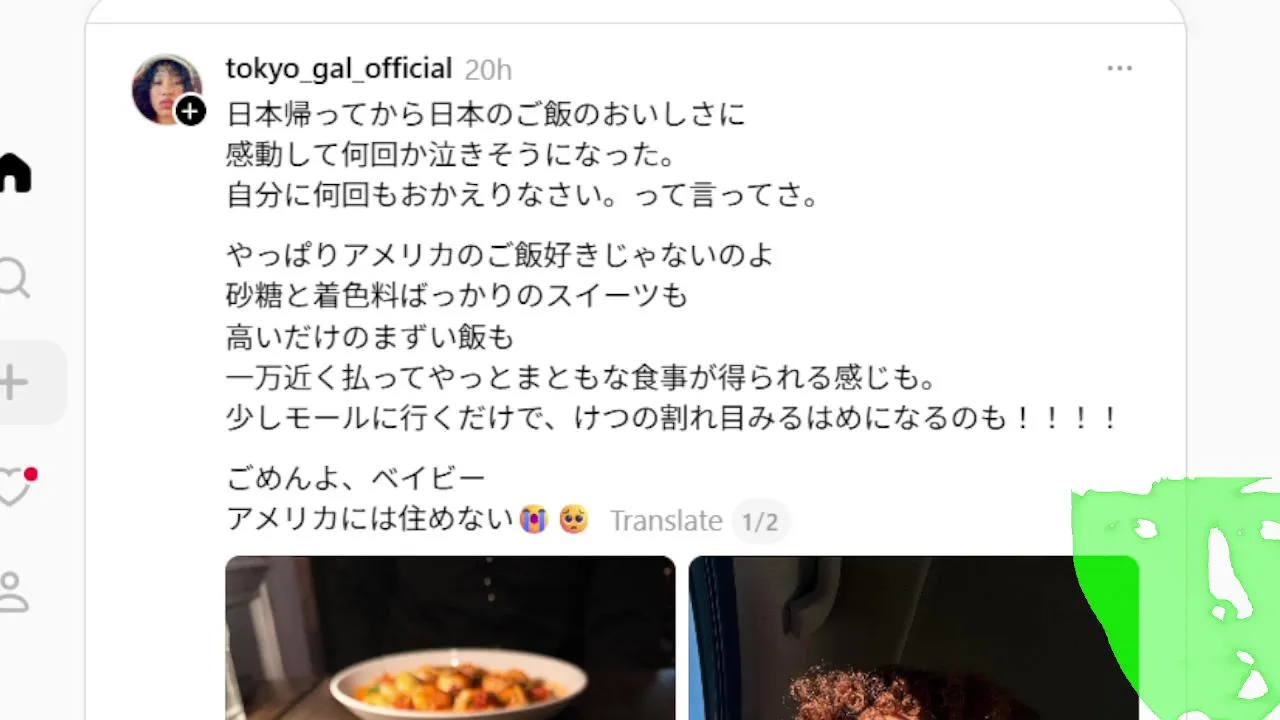Open the Profile person icon
Image resolution: width=1280 pixels, height=720 pixels.
[x=13, y=591]
